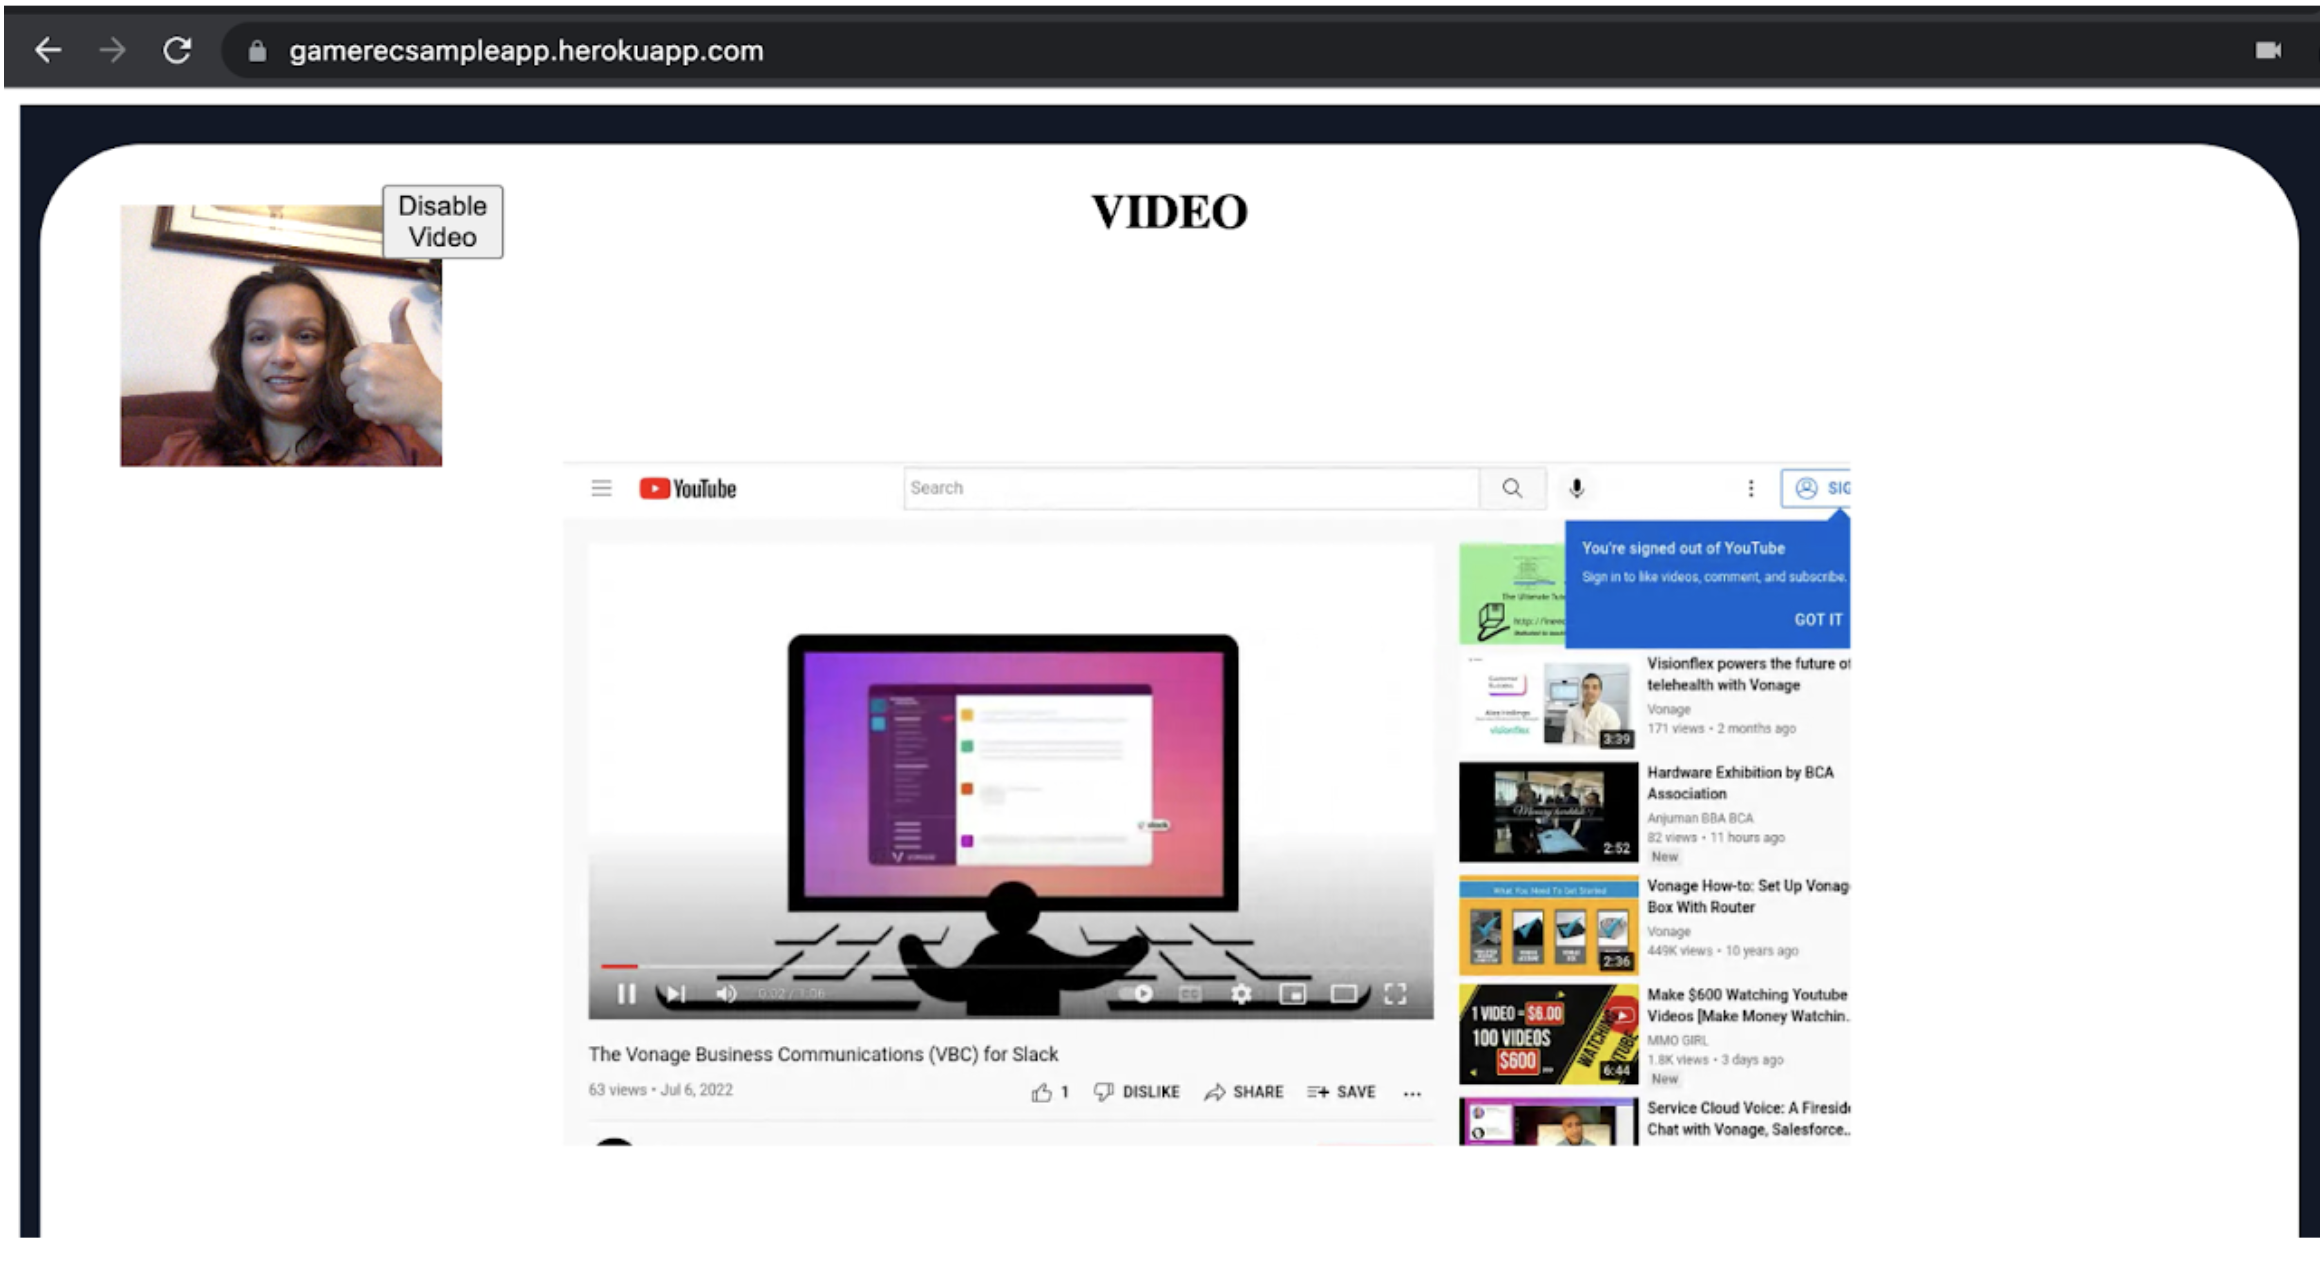2320x1266 pixels.
Task: Click the 'Visionflex powers the future' title
Action: (1748, 674)
